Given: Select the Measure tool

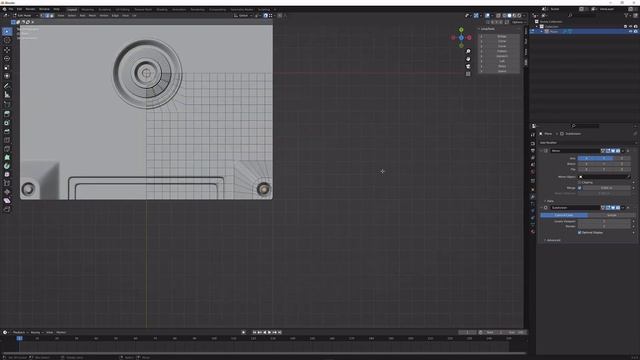Looking at the screenshot, I should click(x=7, y=95).
